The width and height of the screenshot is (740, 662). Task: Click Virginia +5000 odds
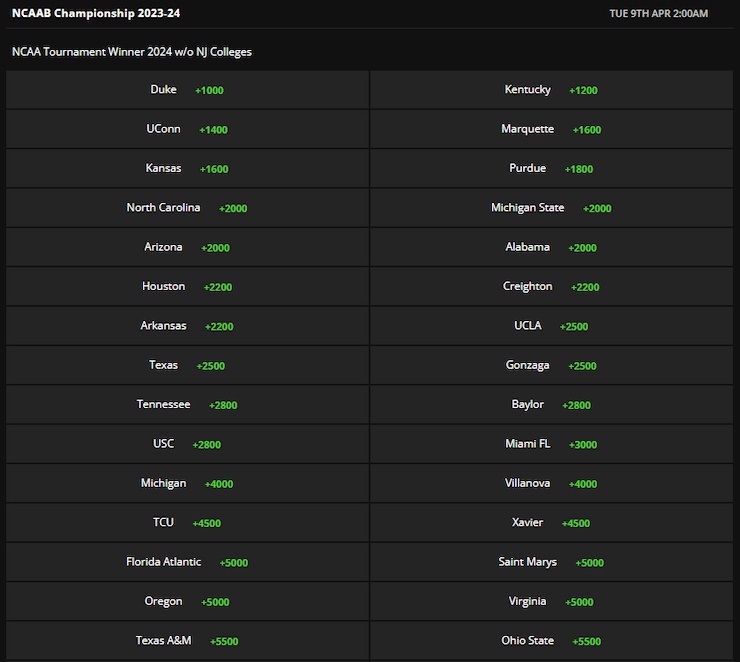pos(551,602)
